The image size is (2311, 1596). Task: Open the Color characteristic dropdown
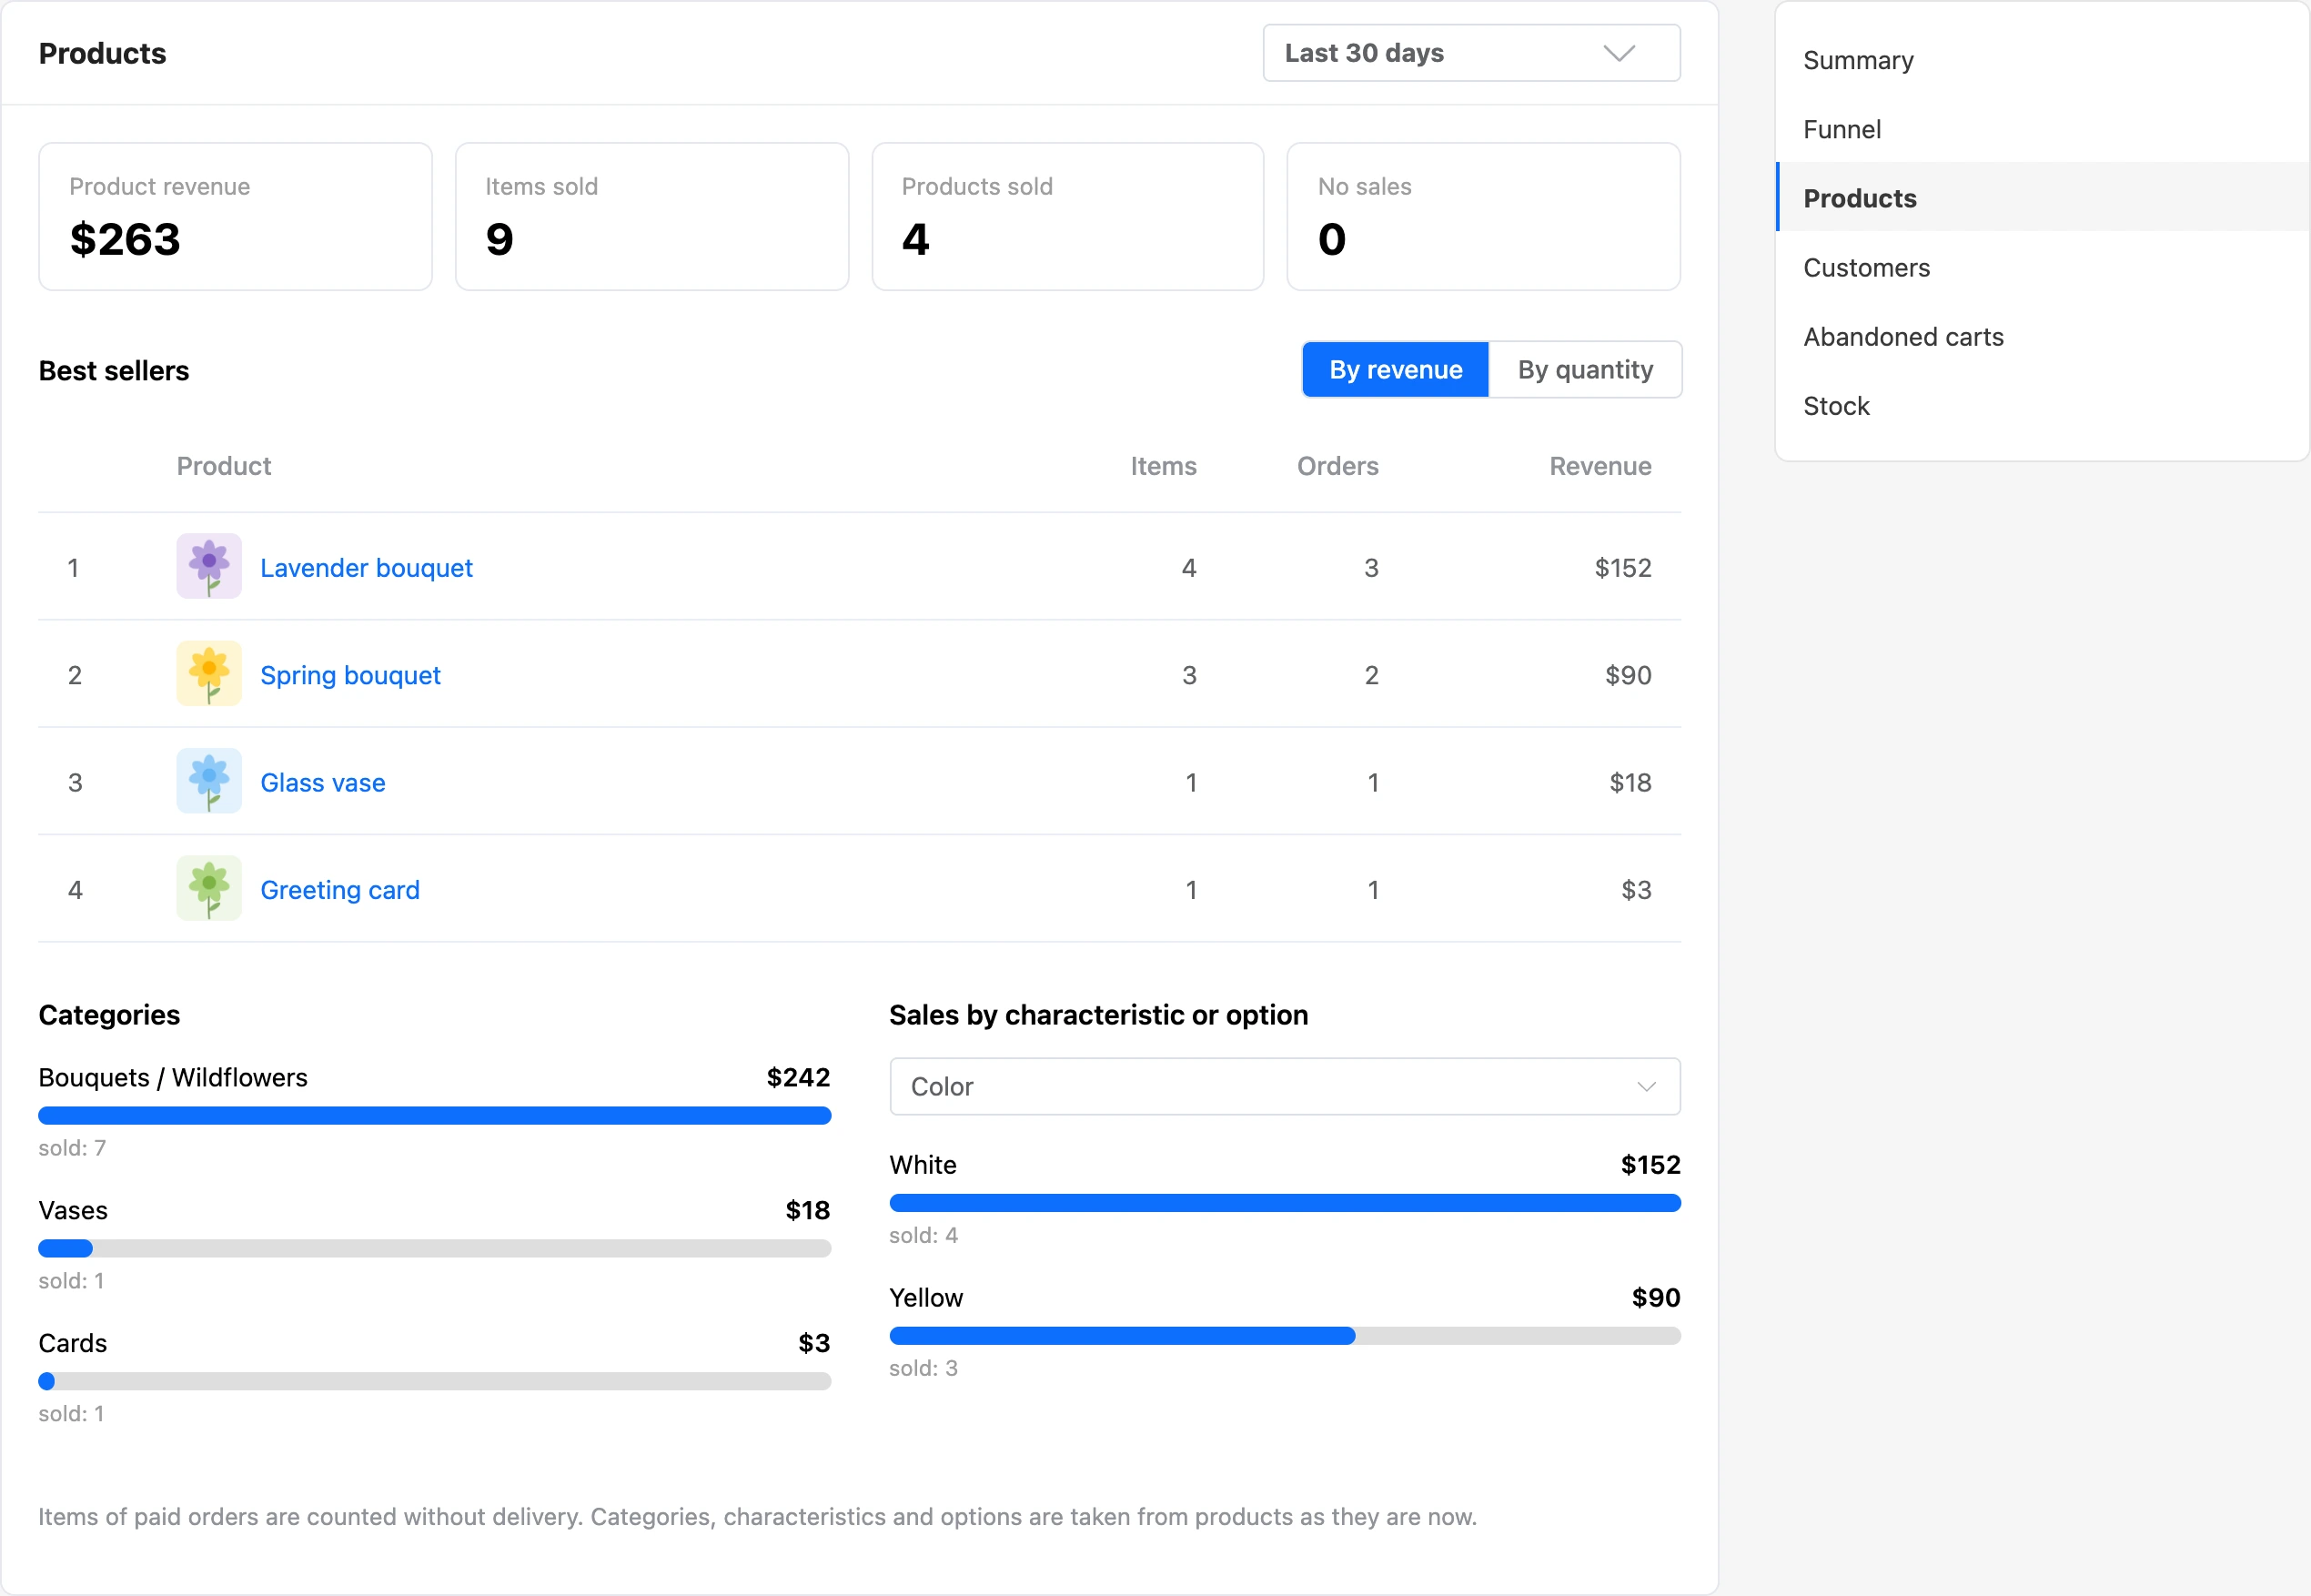point(1284,1086)
